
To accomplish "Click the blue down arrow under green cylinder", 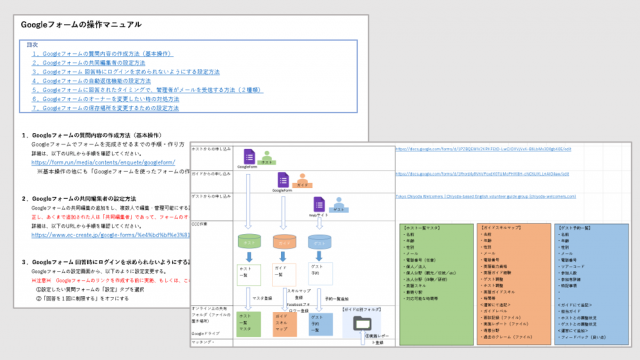I will (x=249, y=257).
